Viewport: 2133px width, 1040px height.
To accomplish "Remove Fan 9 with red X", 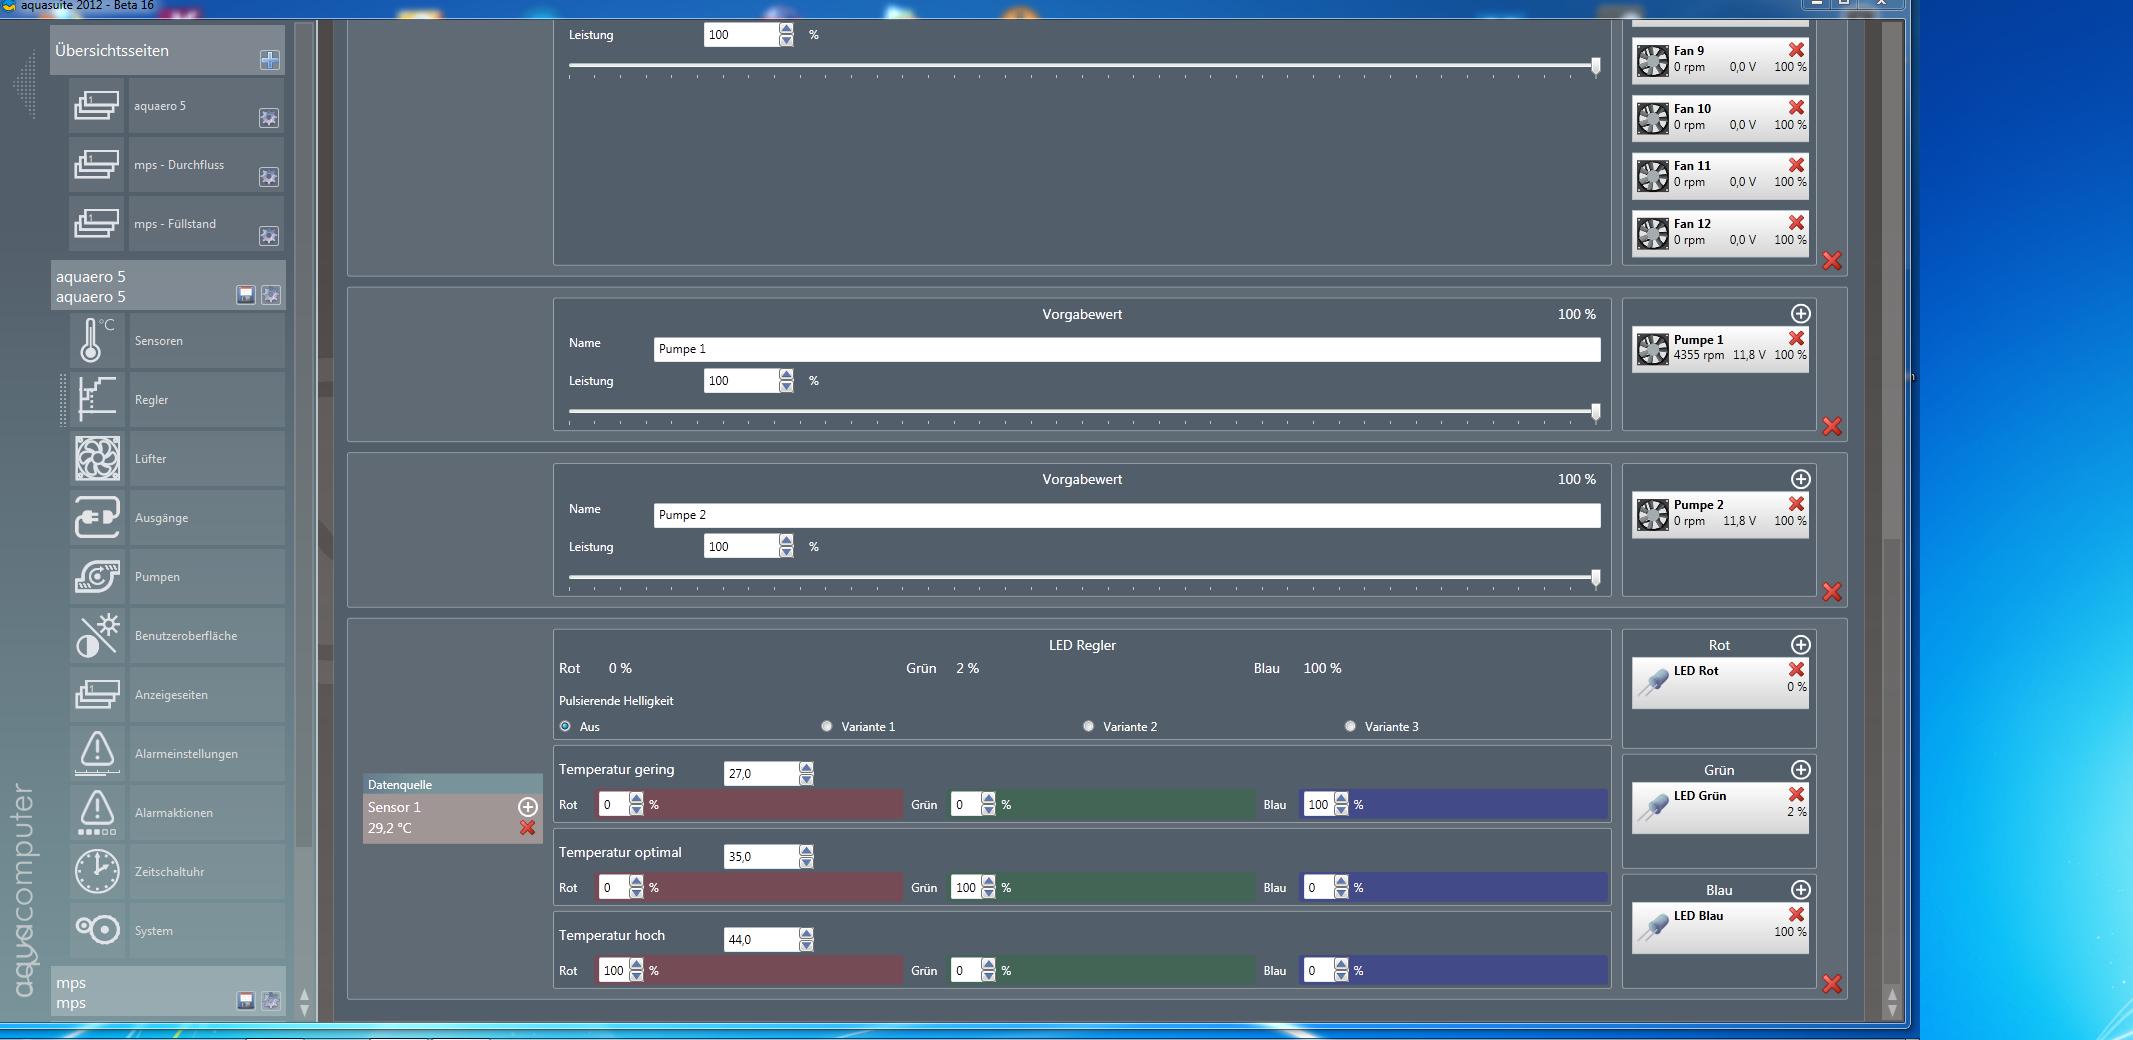I will click(x=1796, y=50).
